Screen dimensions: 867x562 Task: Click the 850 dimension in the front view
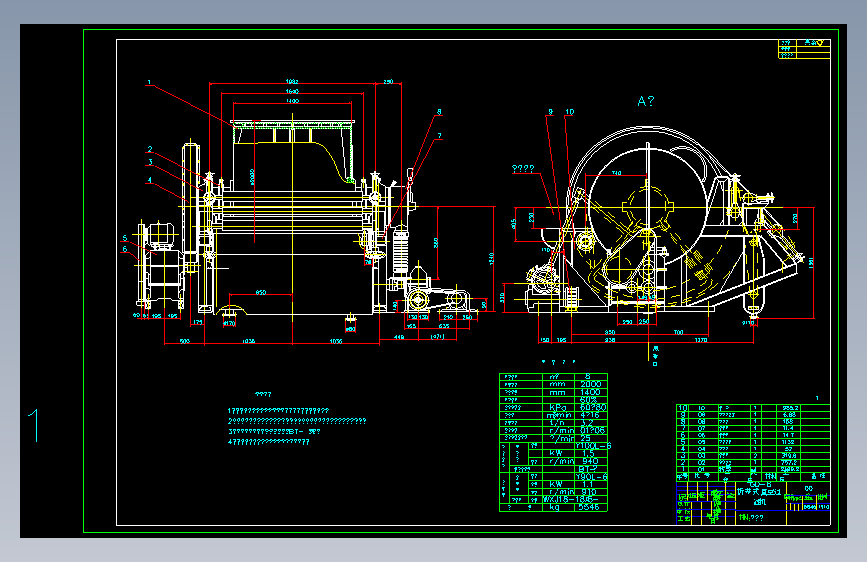[261, 293]
